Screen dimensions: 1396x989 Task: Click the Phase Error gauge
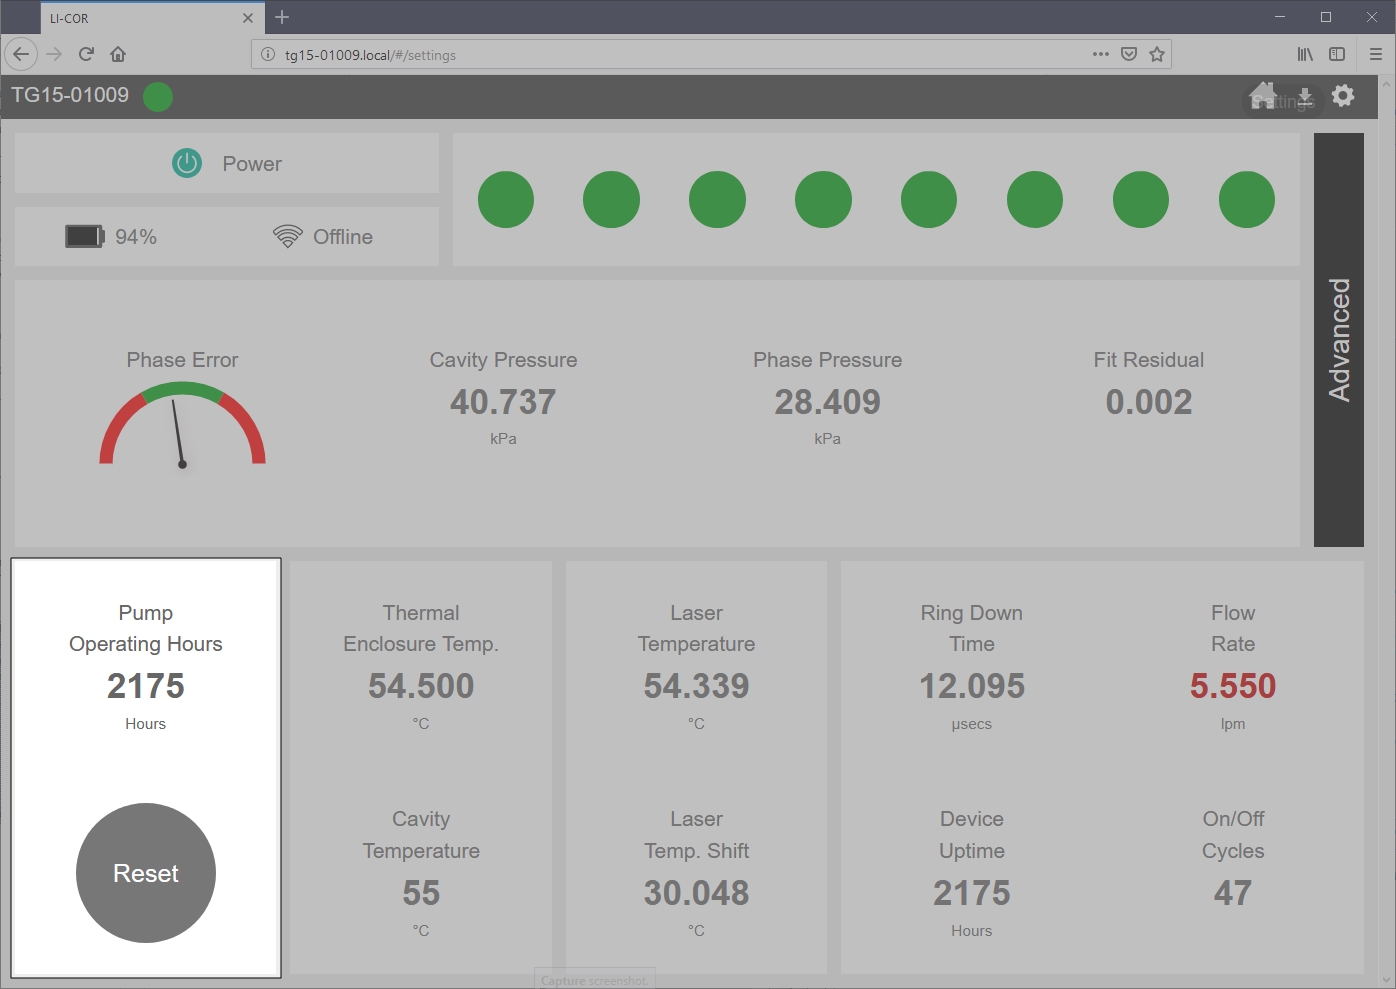182,428
